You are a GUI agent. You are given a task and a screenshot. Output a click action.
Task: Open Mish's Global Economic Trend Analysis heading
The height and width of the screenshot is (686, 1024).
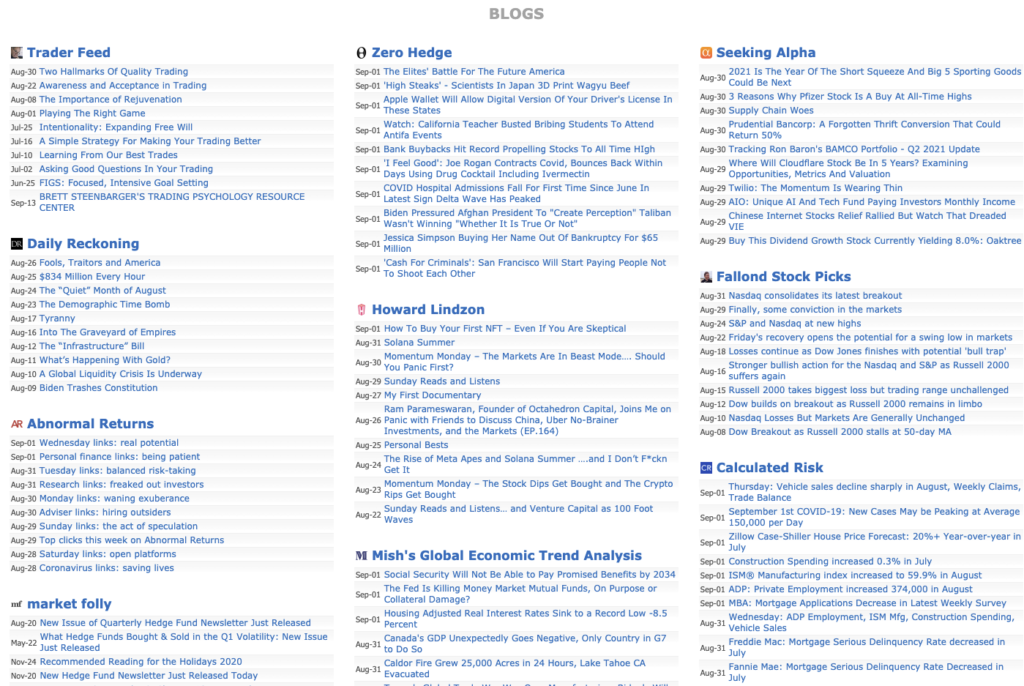point(507,555)
